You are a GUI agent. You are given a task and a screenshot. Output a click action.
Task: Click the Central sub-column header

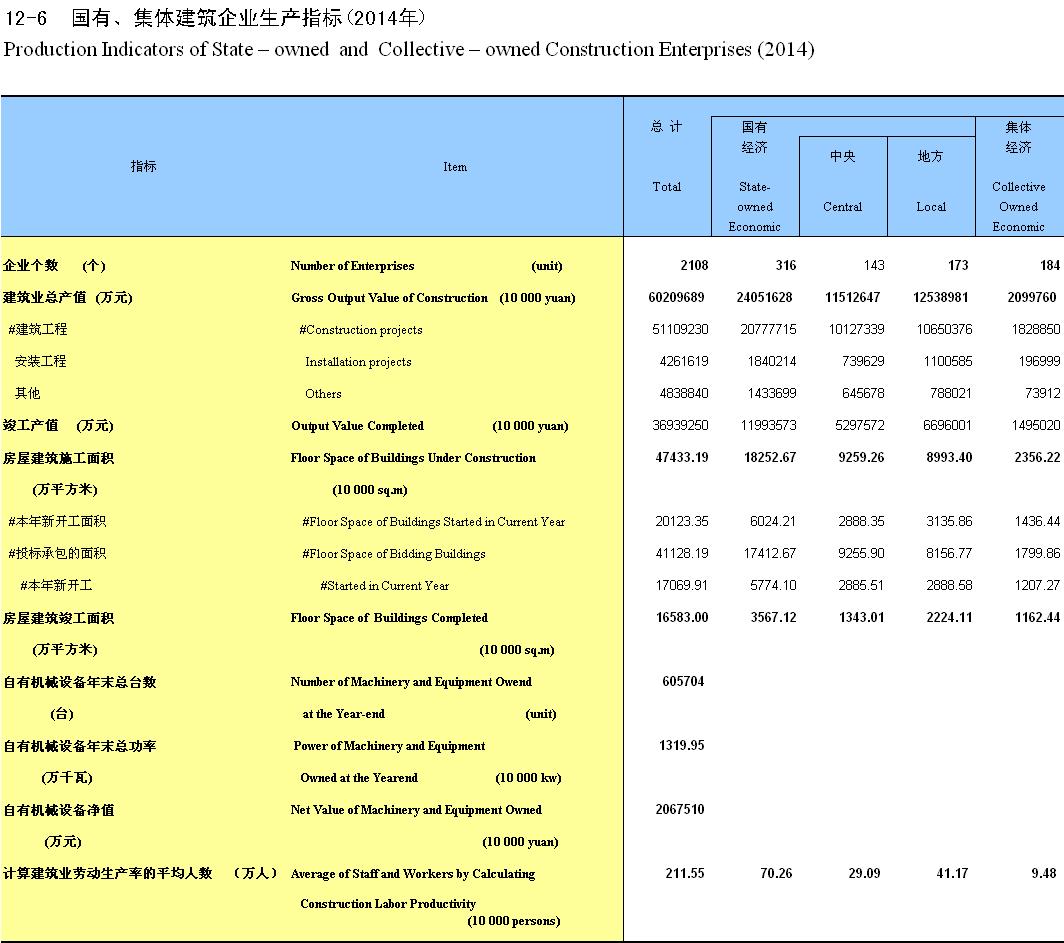point(842,206)
